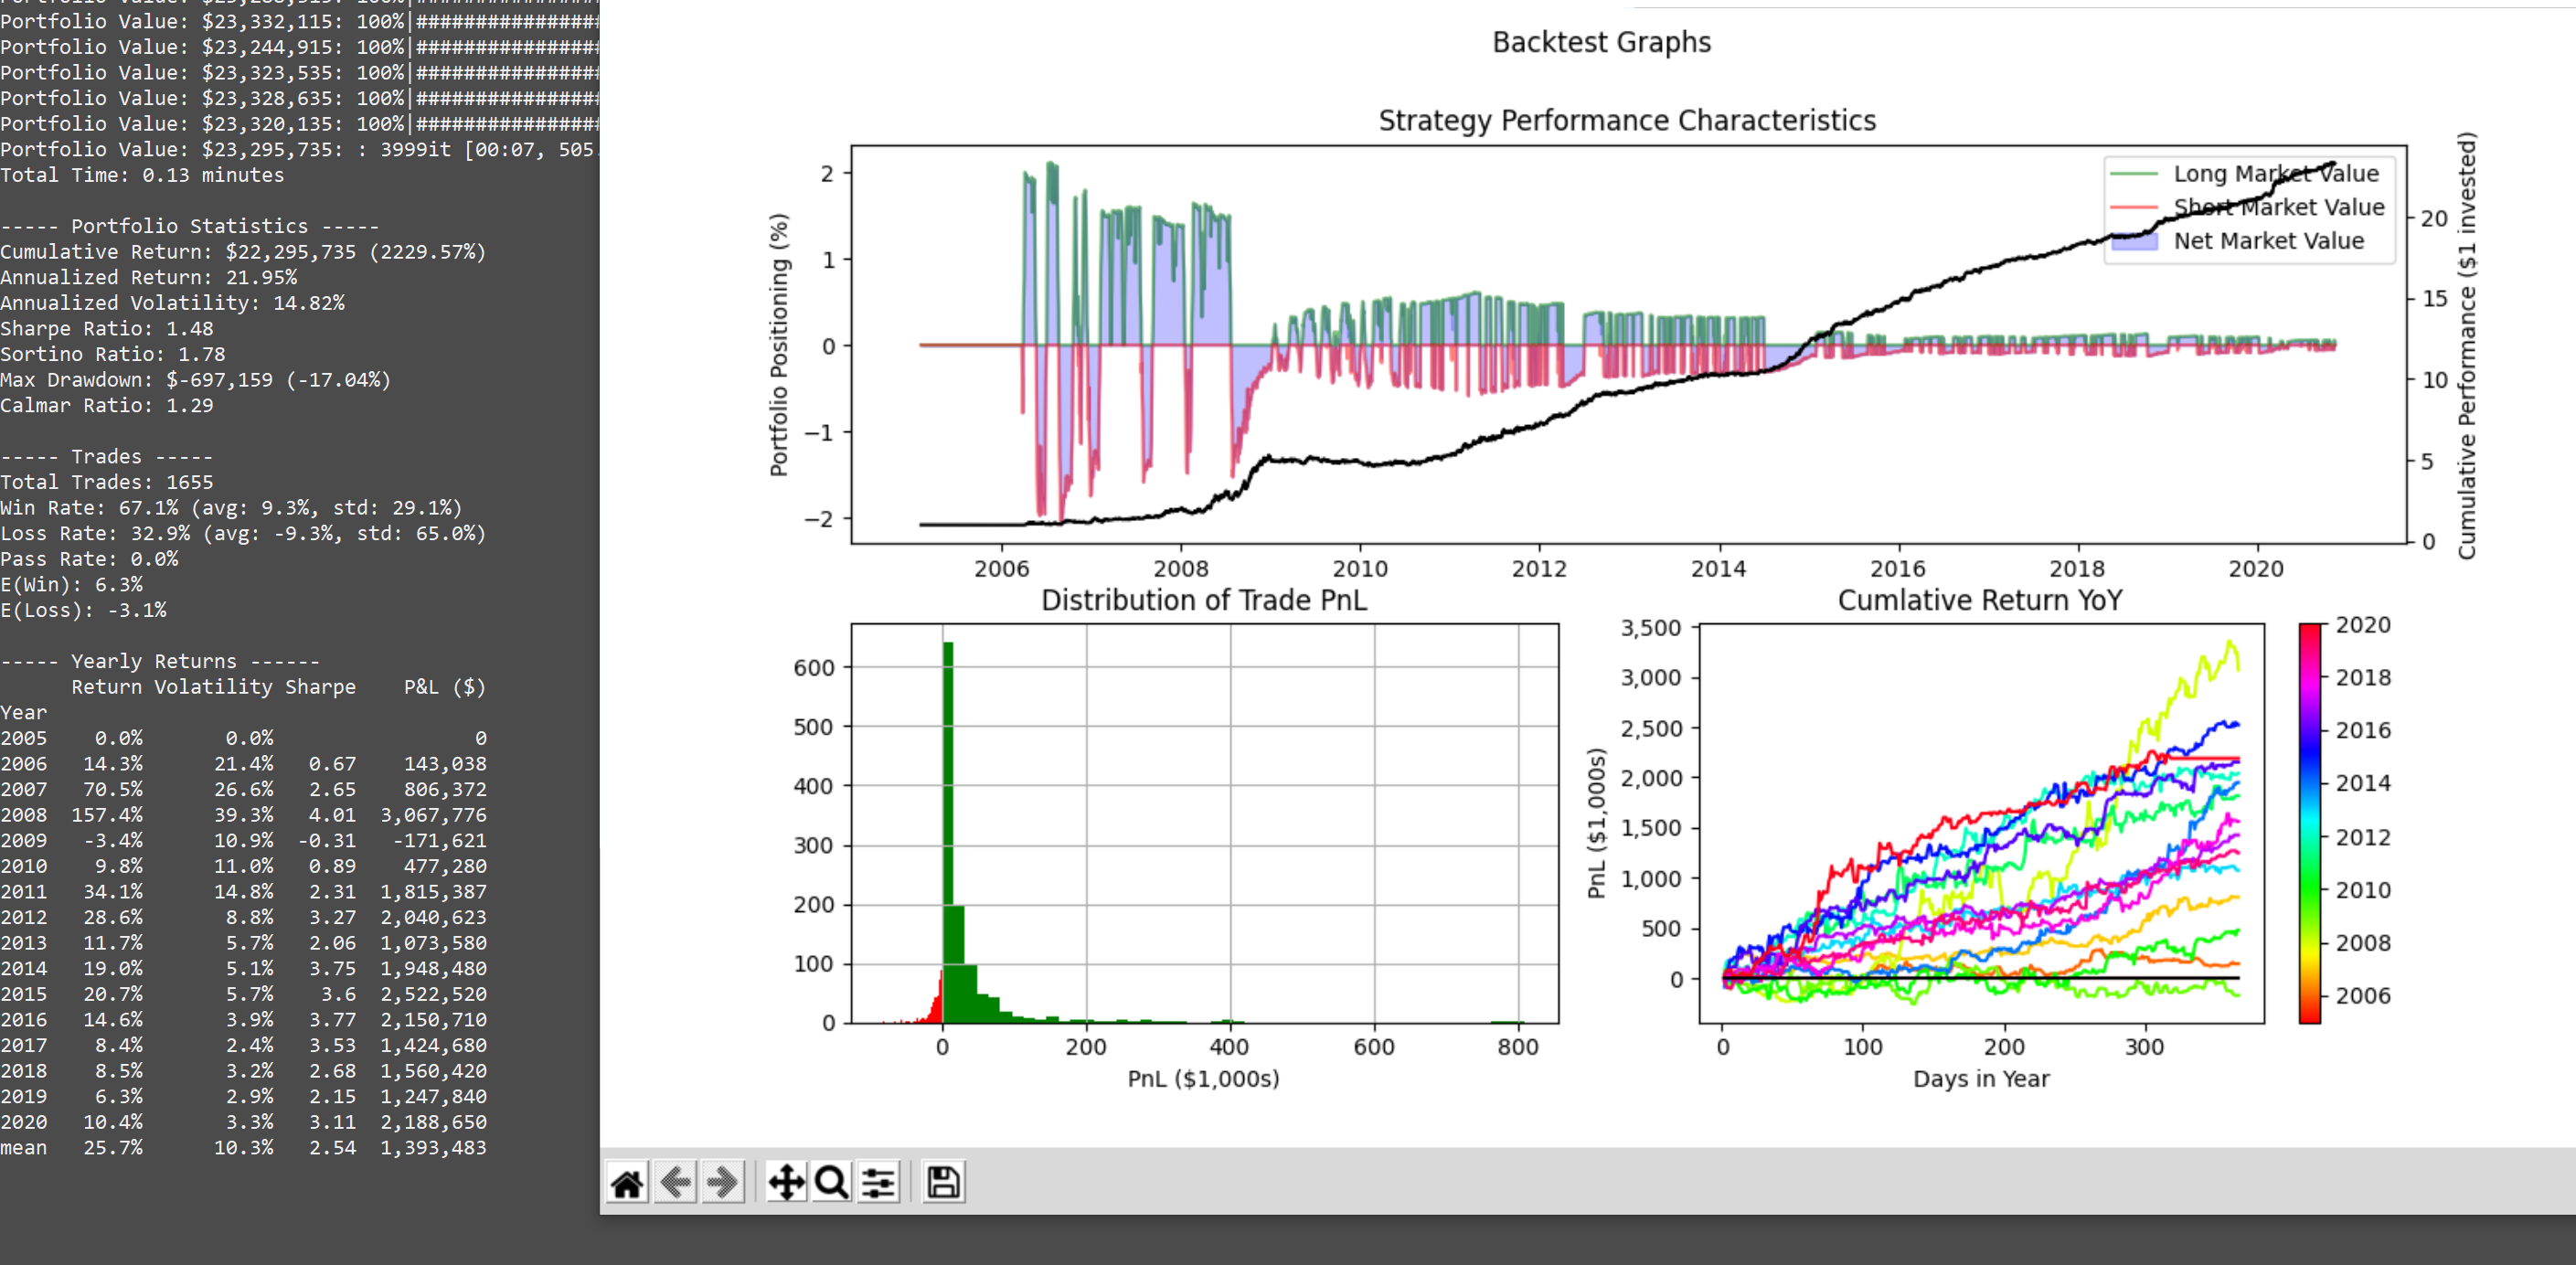
Task: Click the Max Drawdown line in terminal
Action: (196, 379)
